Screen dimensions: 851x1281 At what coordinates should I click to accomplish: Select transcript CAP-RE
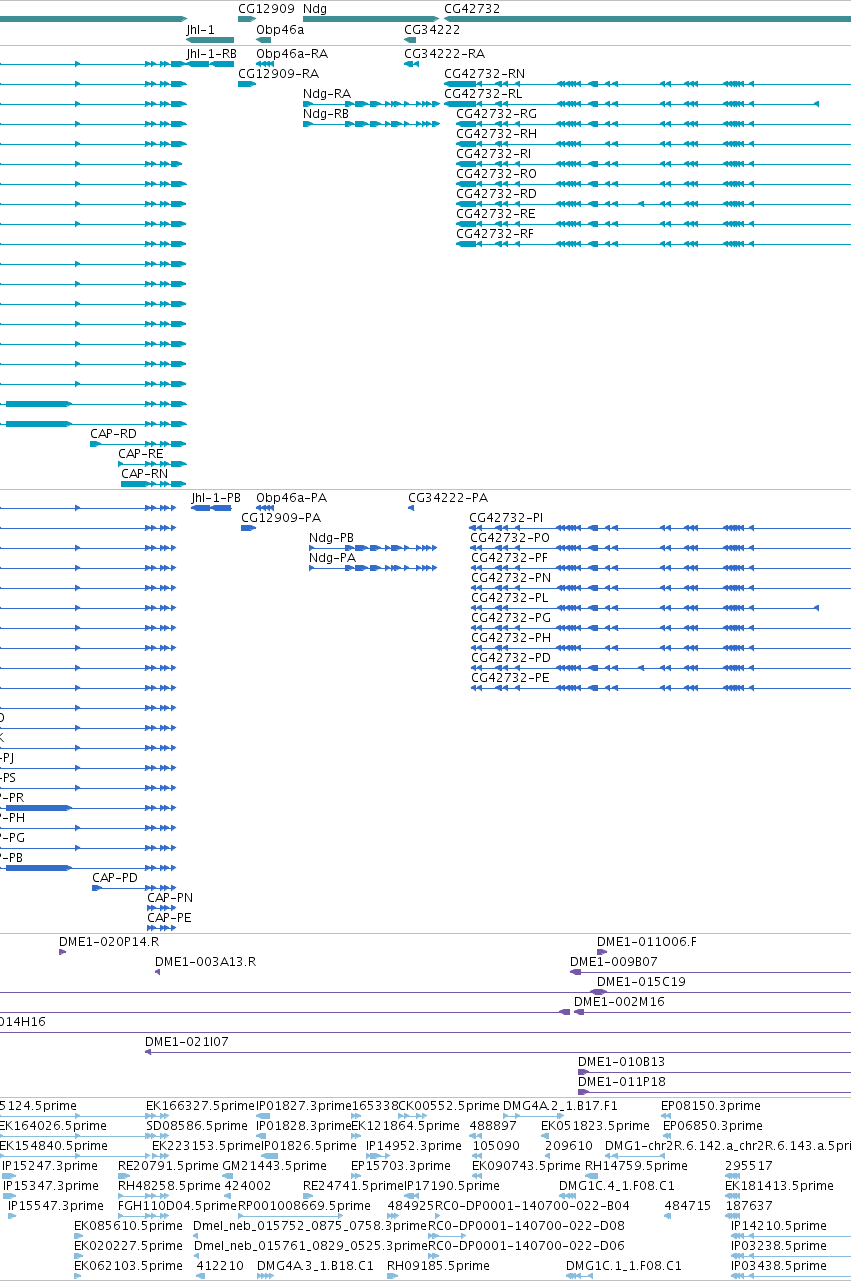pos(141,454)
